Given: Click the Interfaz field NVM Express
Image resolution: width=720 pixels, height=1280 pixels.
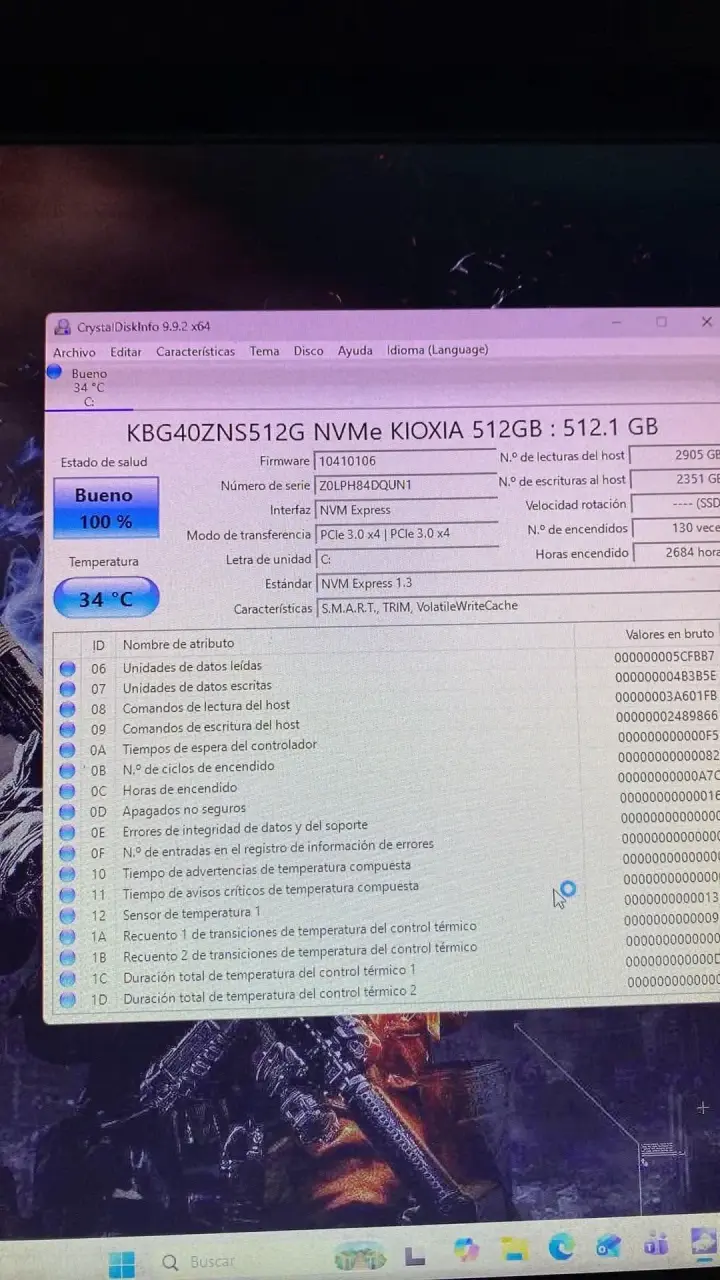Looking at the screenshot, I should coord(405,510).
